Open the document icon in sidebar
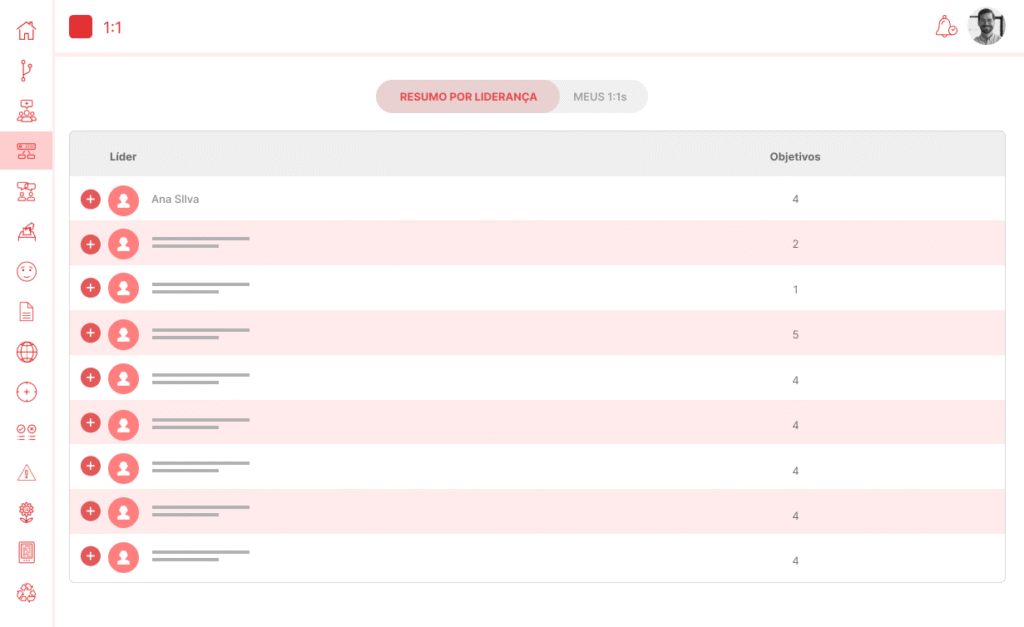Image resolution: width=1024 pixels, height=627 pixels. coord(26,312)
